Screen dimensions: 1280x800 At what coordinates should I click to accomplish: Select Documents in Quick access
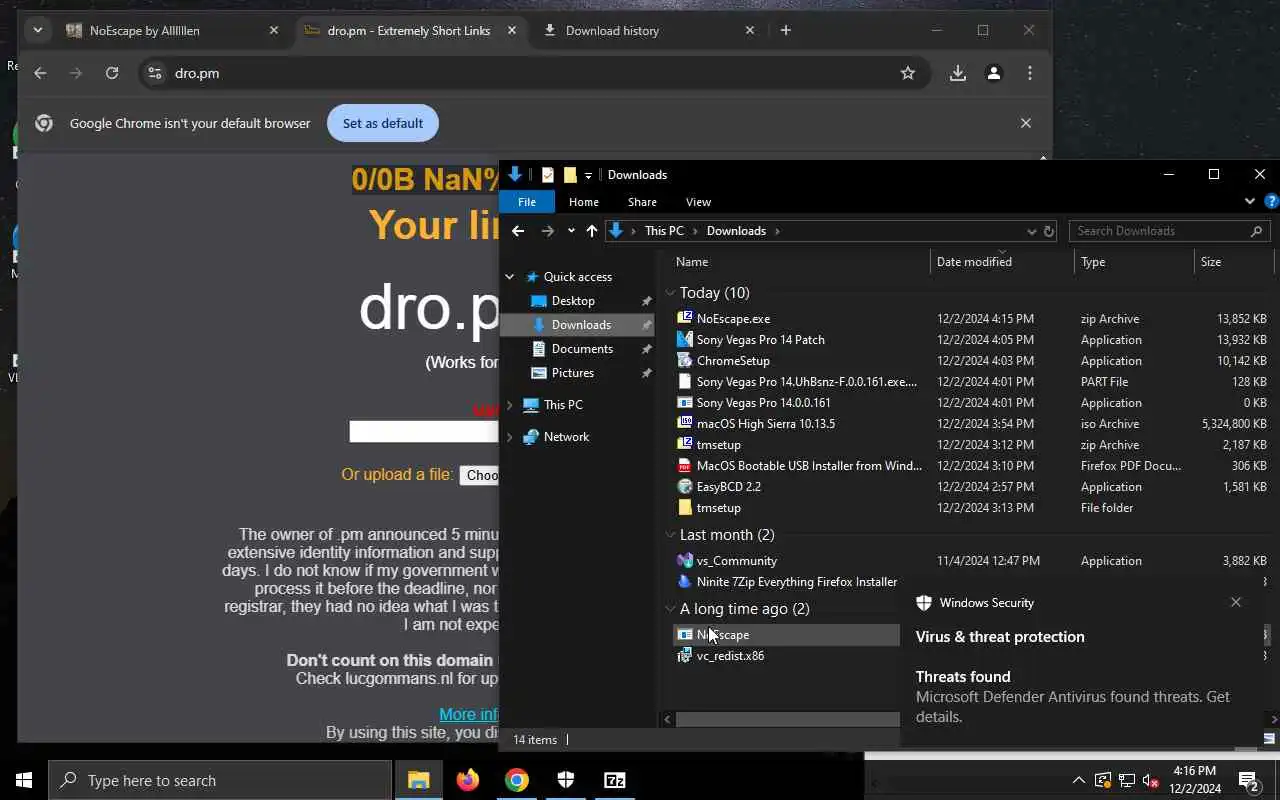click(582, 349)
